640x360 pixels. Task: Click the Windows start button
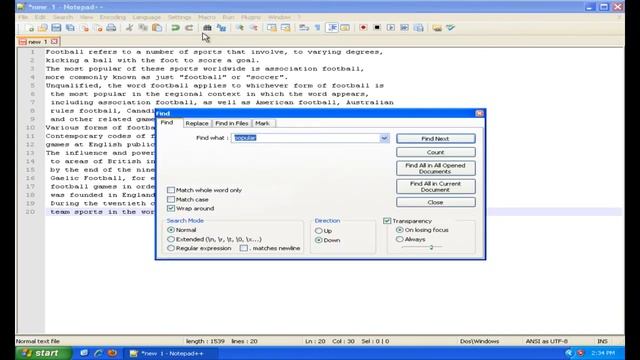43,353
